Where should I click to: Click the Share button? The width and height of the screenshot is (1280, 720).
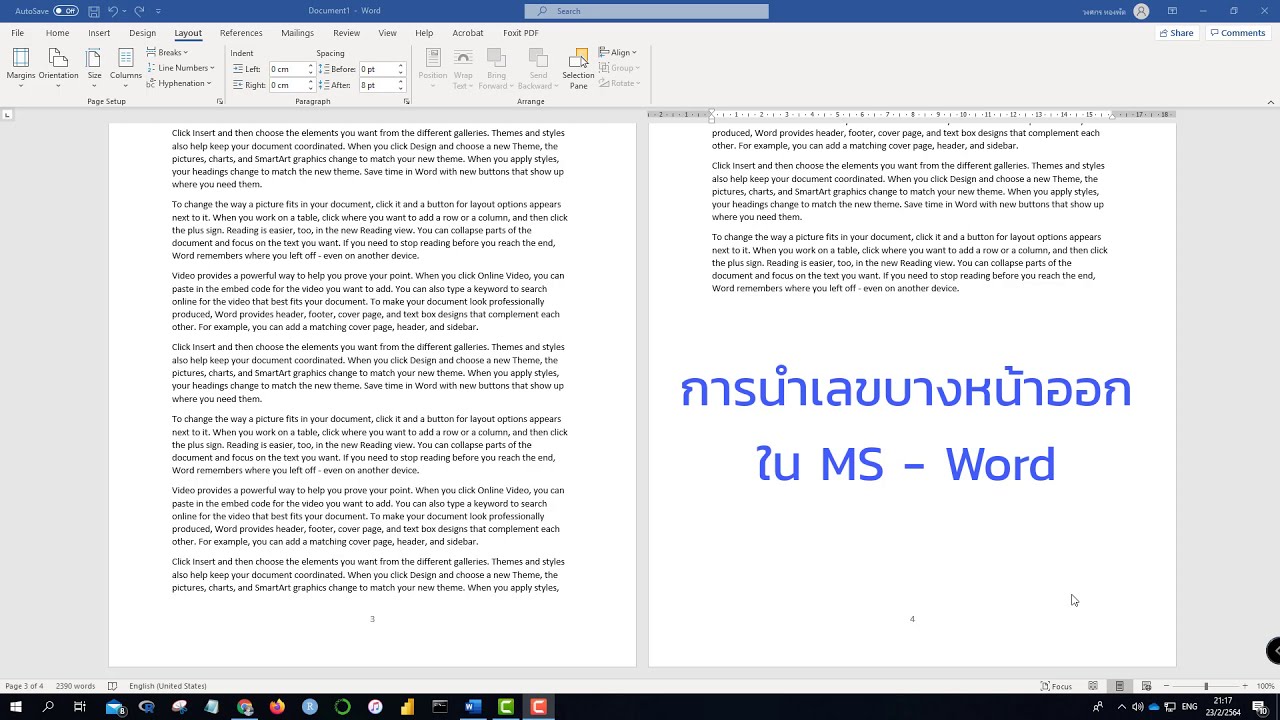pyautogui.click(x=1176, y=33)
